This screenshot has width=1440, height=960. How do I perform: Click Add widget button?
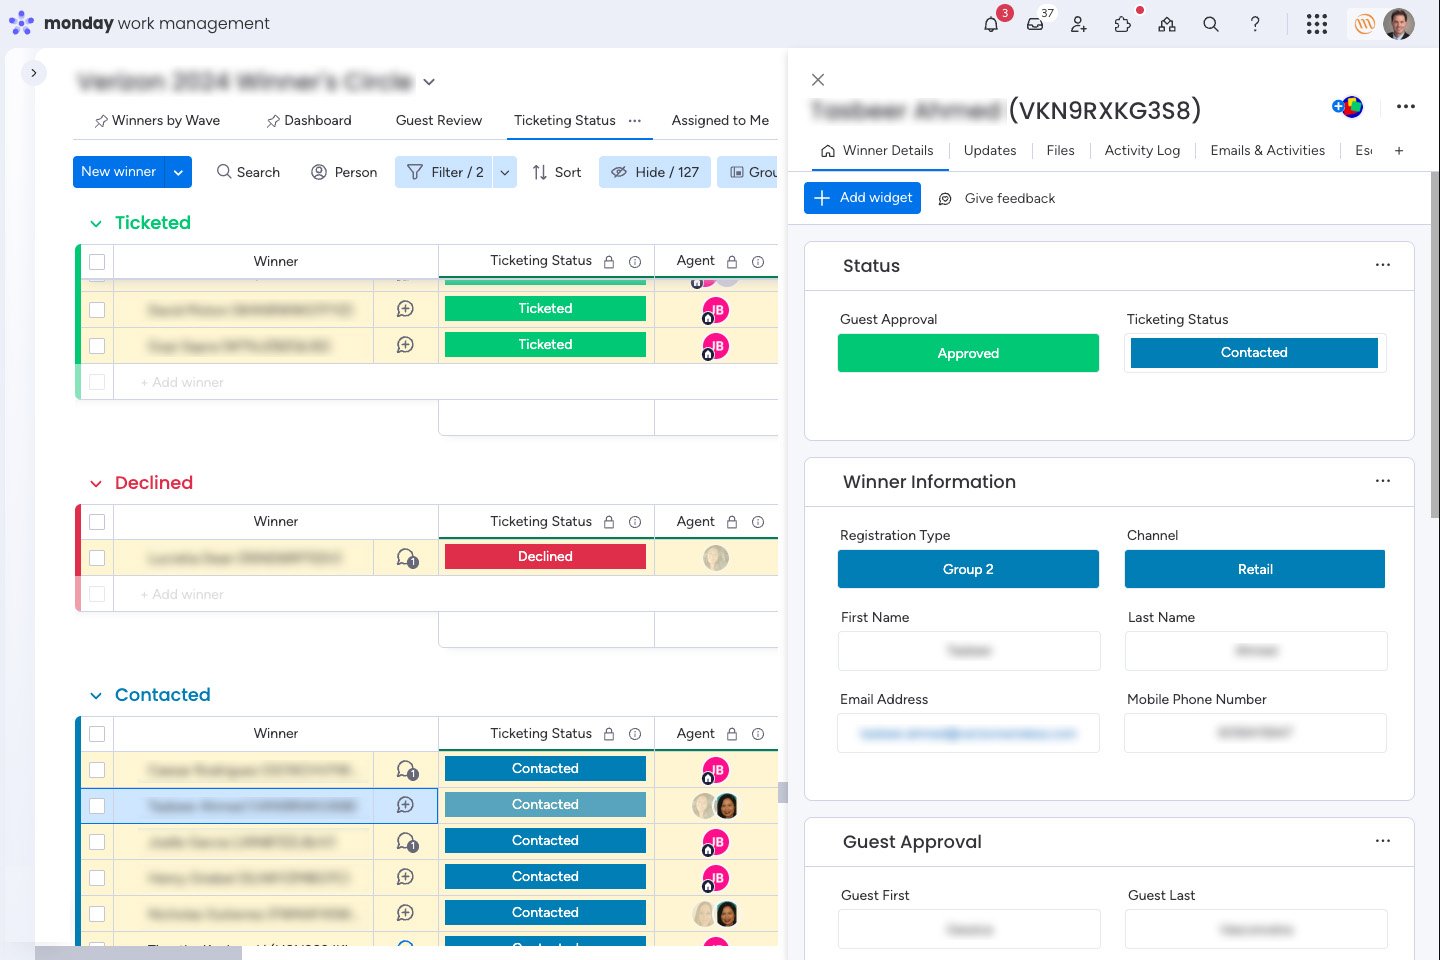tap(862, 198)
